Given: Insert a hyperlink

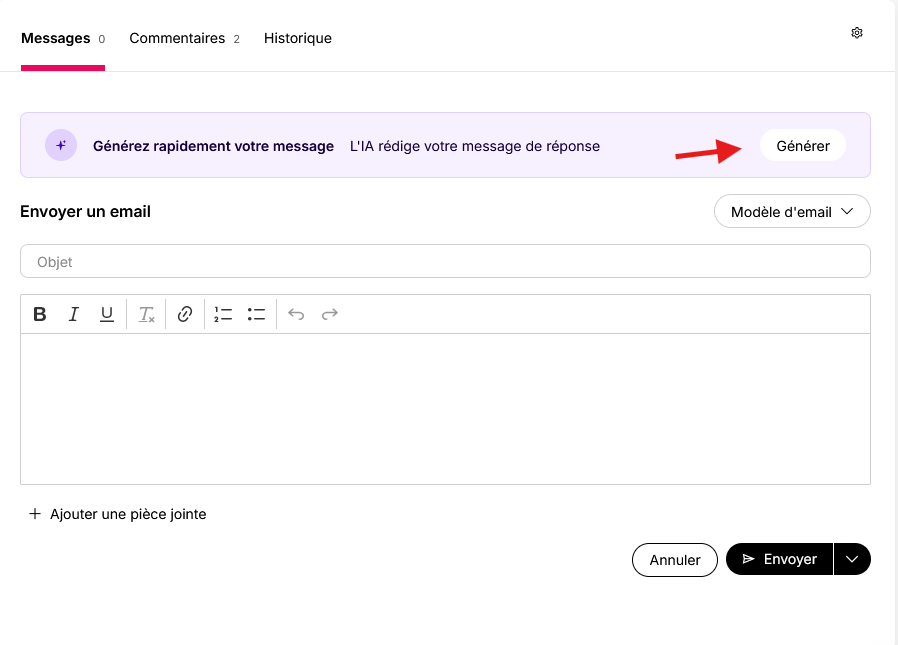Looking at the screenshot, I should pos(184,314).
